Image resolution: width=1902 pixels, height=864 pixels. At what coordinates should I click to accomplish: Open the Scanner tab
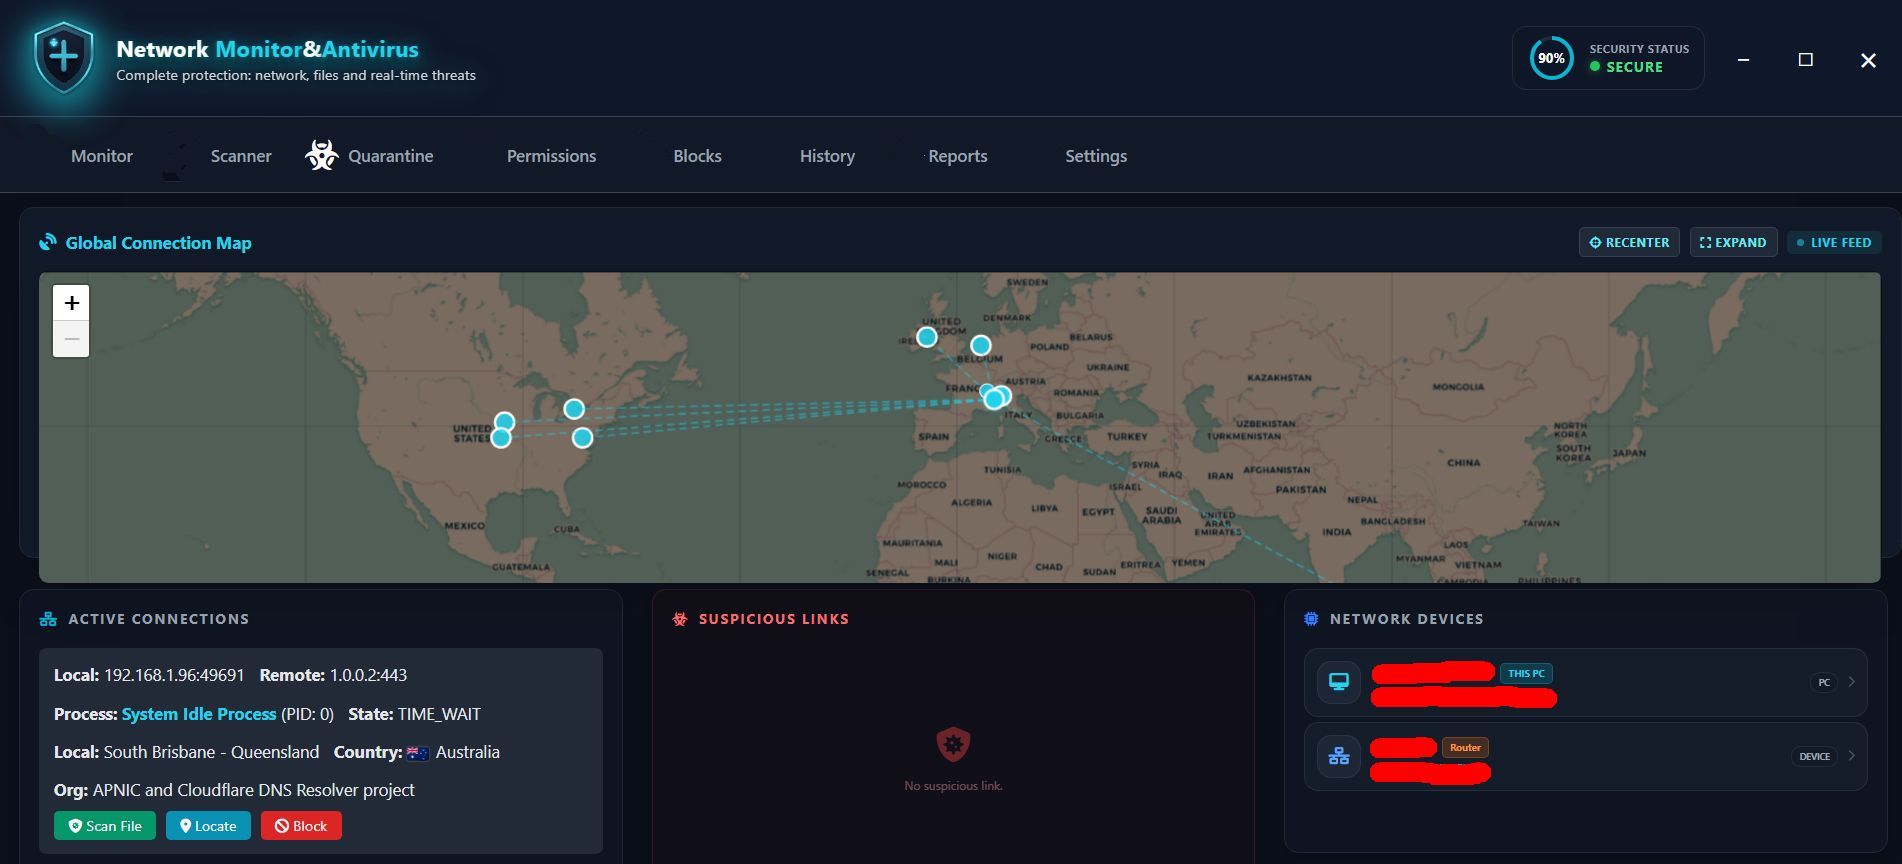coord(241,156)
